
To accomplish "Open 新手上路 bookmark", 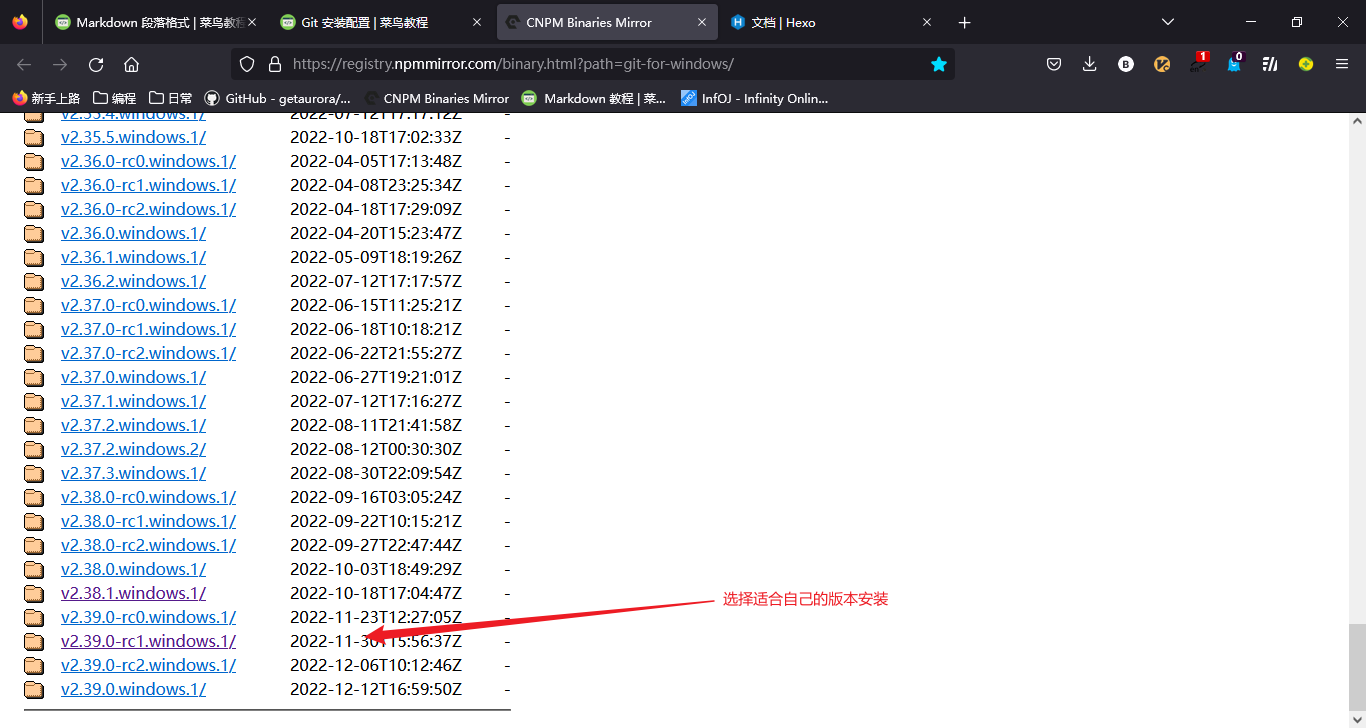I will point(46,98).
